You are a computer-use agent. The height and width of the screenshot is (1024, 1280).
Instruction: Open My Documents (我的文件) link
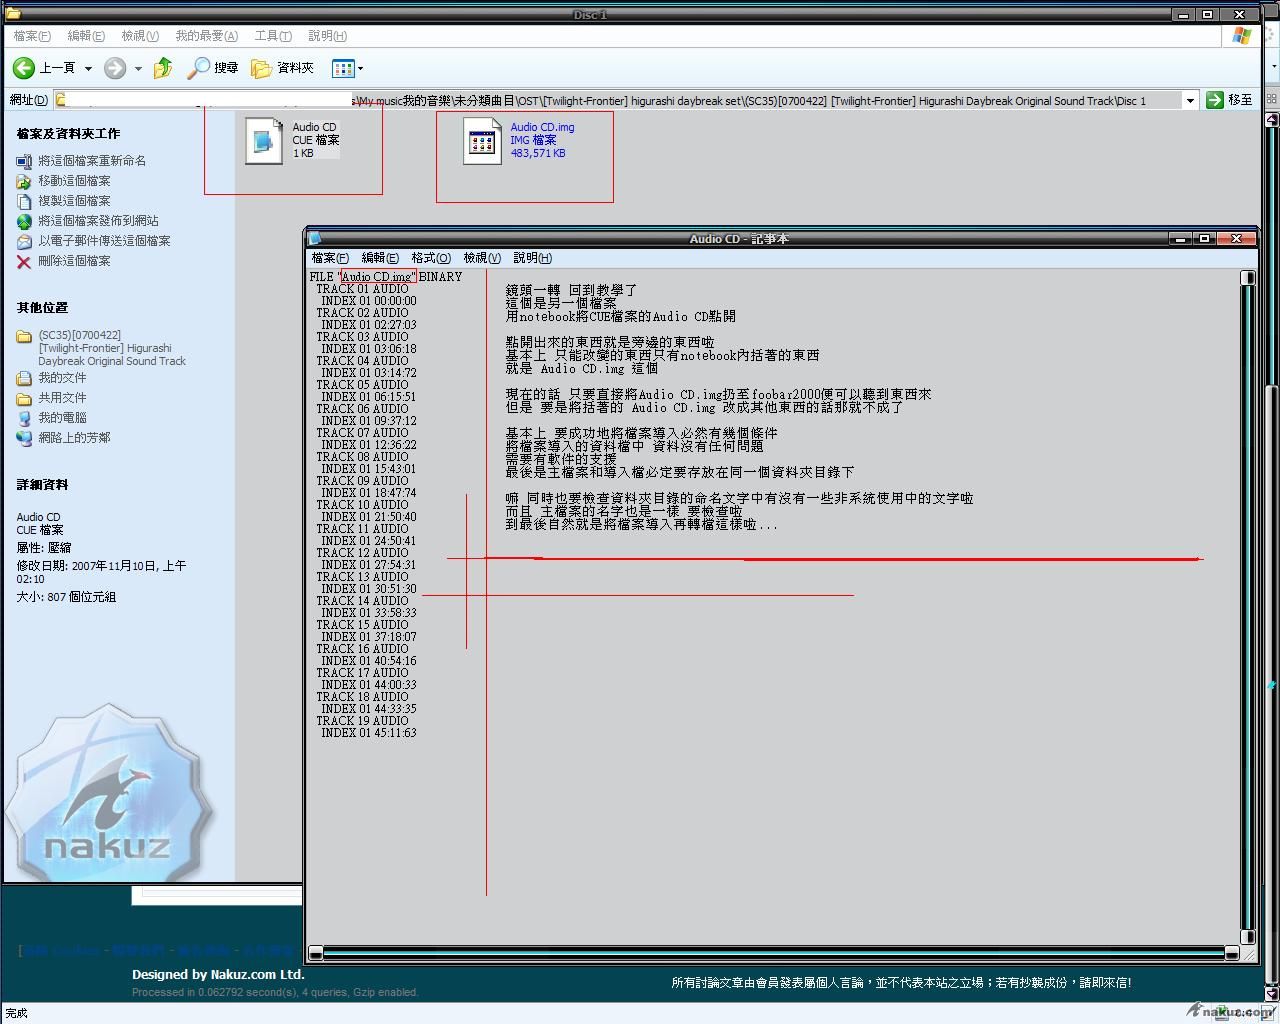(62, 378)
